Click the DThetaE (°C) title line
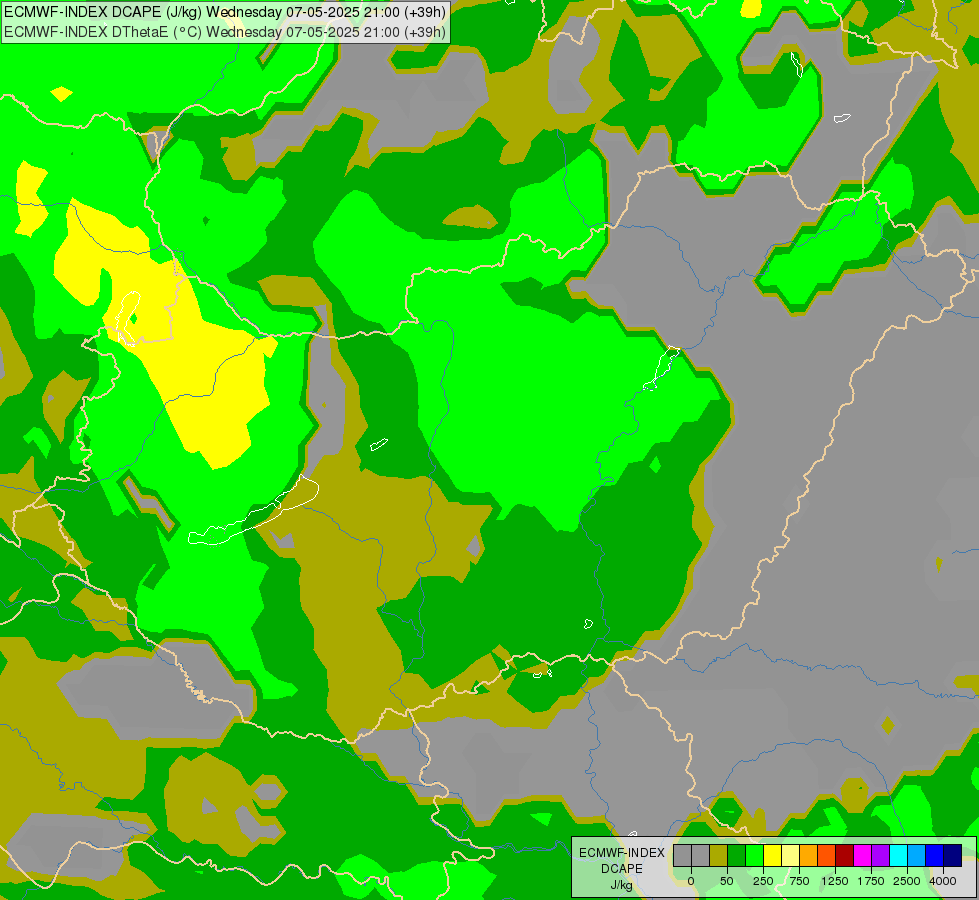 pos(225,31)
